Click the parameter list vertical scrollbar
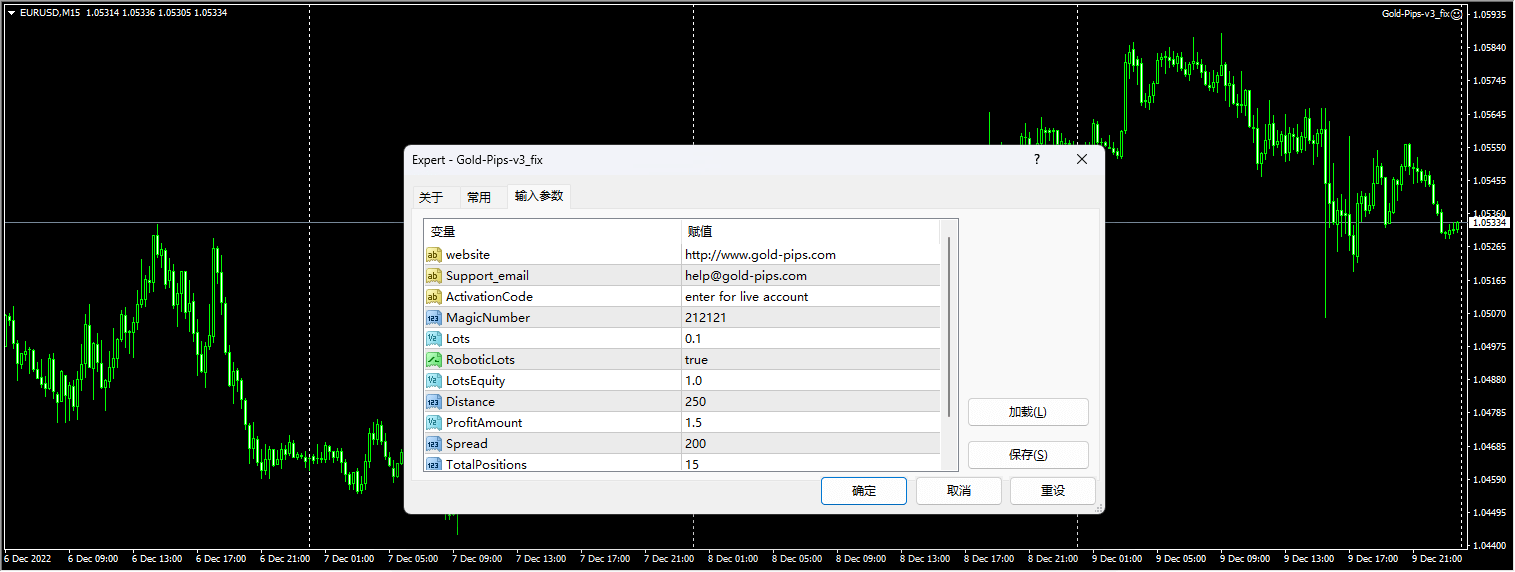This screenshot has height=572, width=1515. 949,327
